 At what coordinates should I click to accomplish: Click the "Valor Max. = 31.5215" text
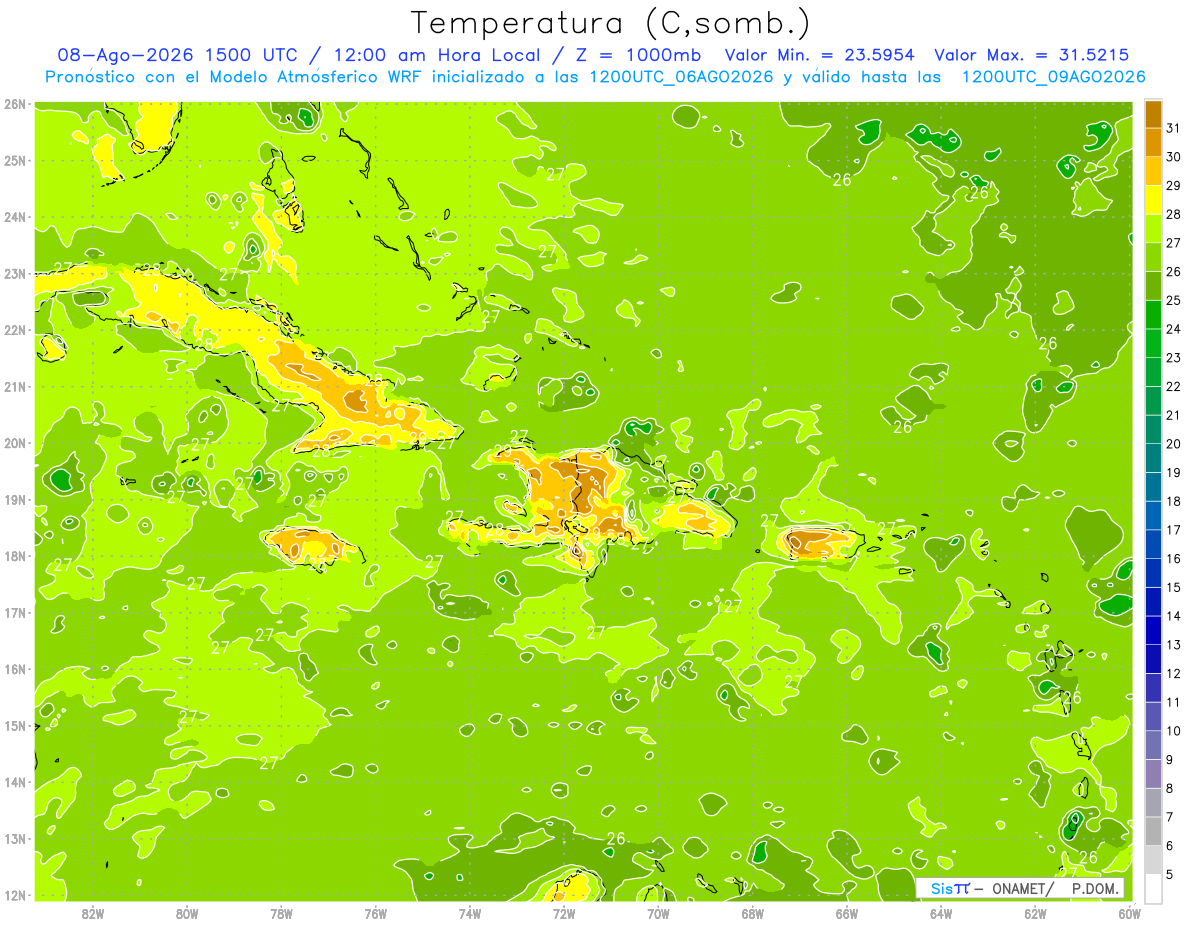click(1032, 55)
